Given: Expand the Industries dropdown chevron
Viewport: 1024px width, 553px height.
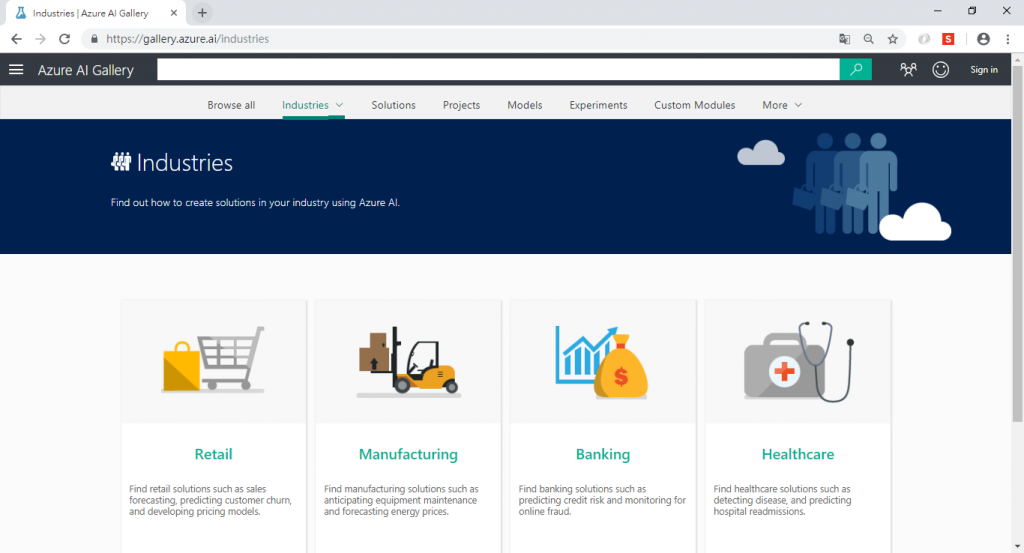Looking at the screenshot, I should tap(340, 105).
